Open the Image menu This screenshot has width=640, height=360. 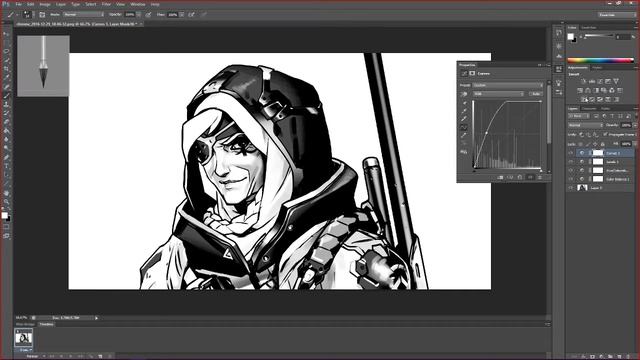point(45,4)
